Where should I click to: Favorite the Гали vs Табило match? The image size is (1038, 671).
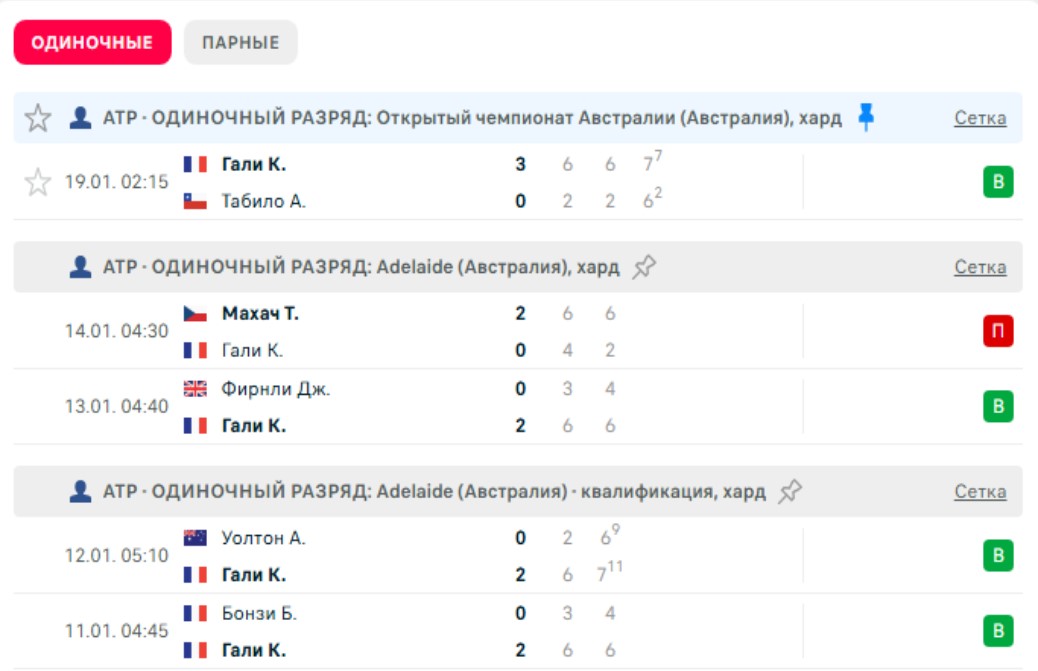pyautogui.click(x=38, y=182)
